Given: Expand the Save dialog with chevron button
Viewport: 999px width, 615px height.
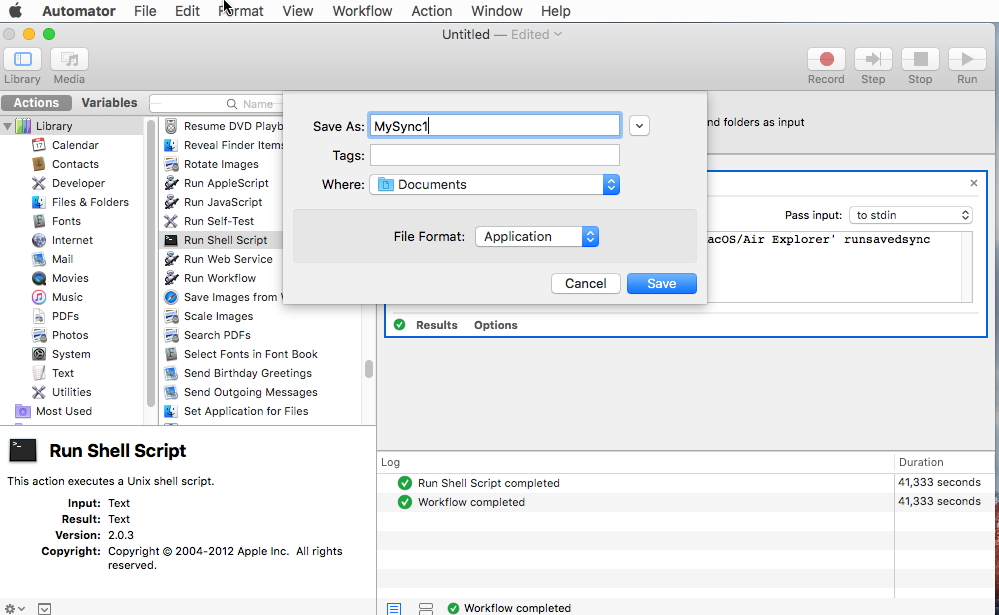Looking at the screenshot, I should [639, 126].
